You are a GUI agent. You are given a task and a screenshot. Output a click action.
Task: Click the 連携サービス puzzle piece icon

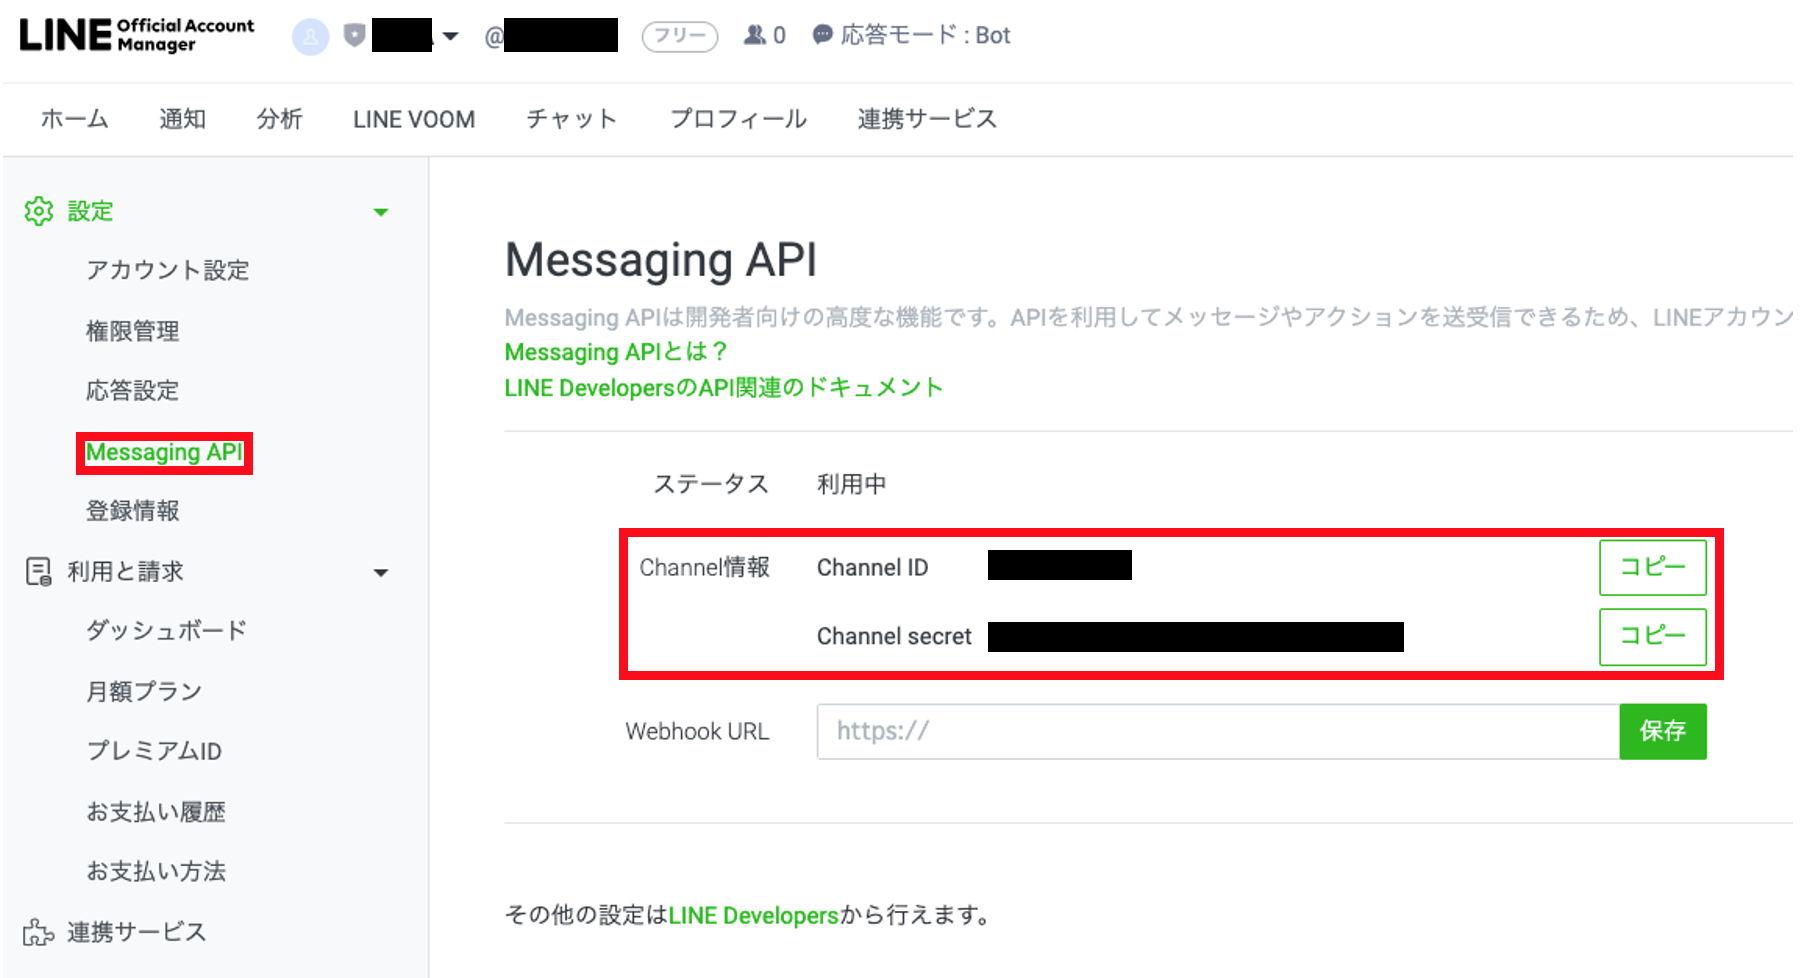[38, 932]
